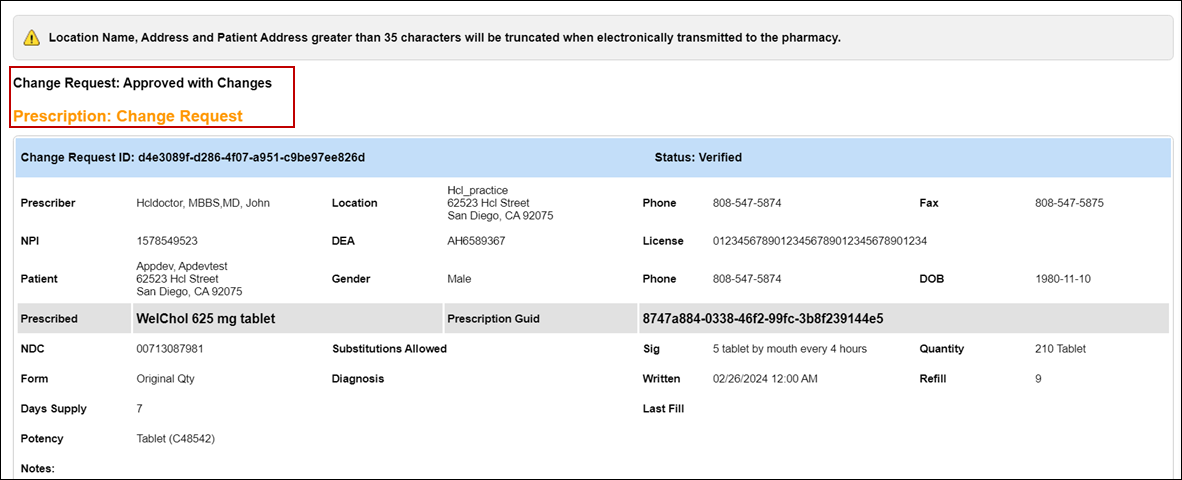Select the "Prescription: Change Request" orange heading
The image size is (1182, 480).
coord(128,116)
